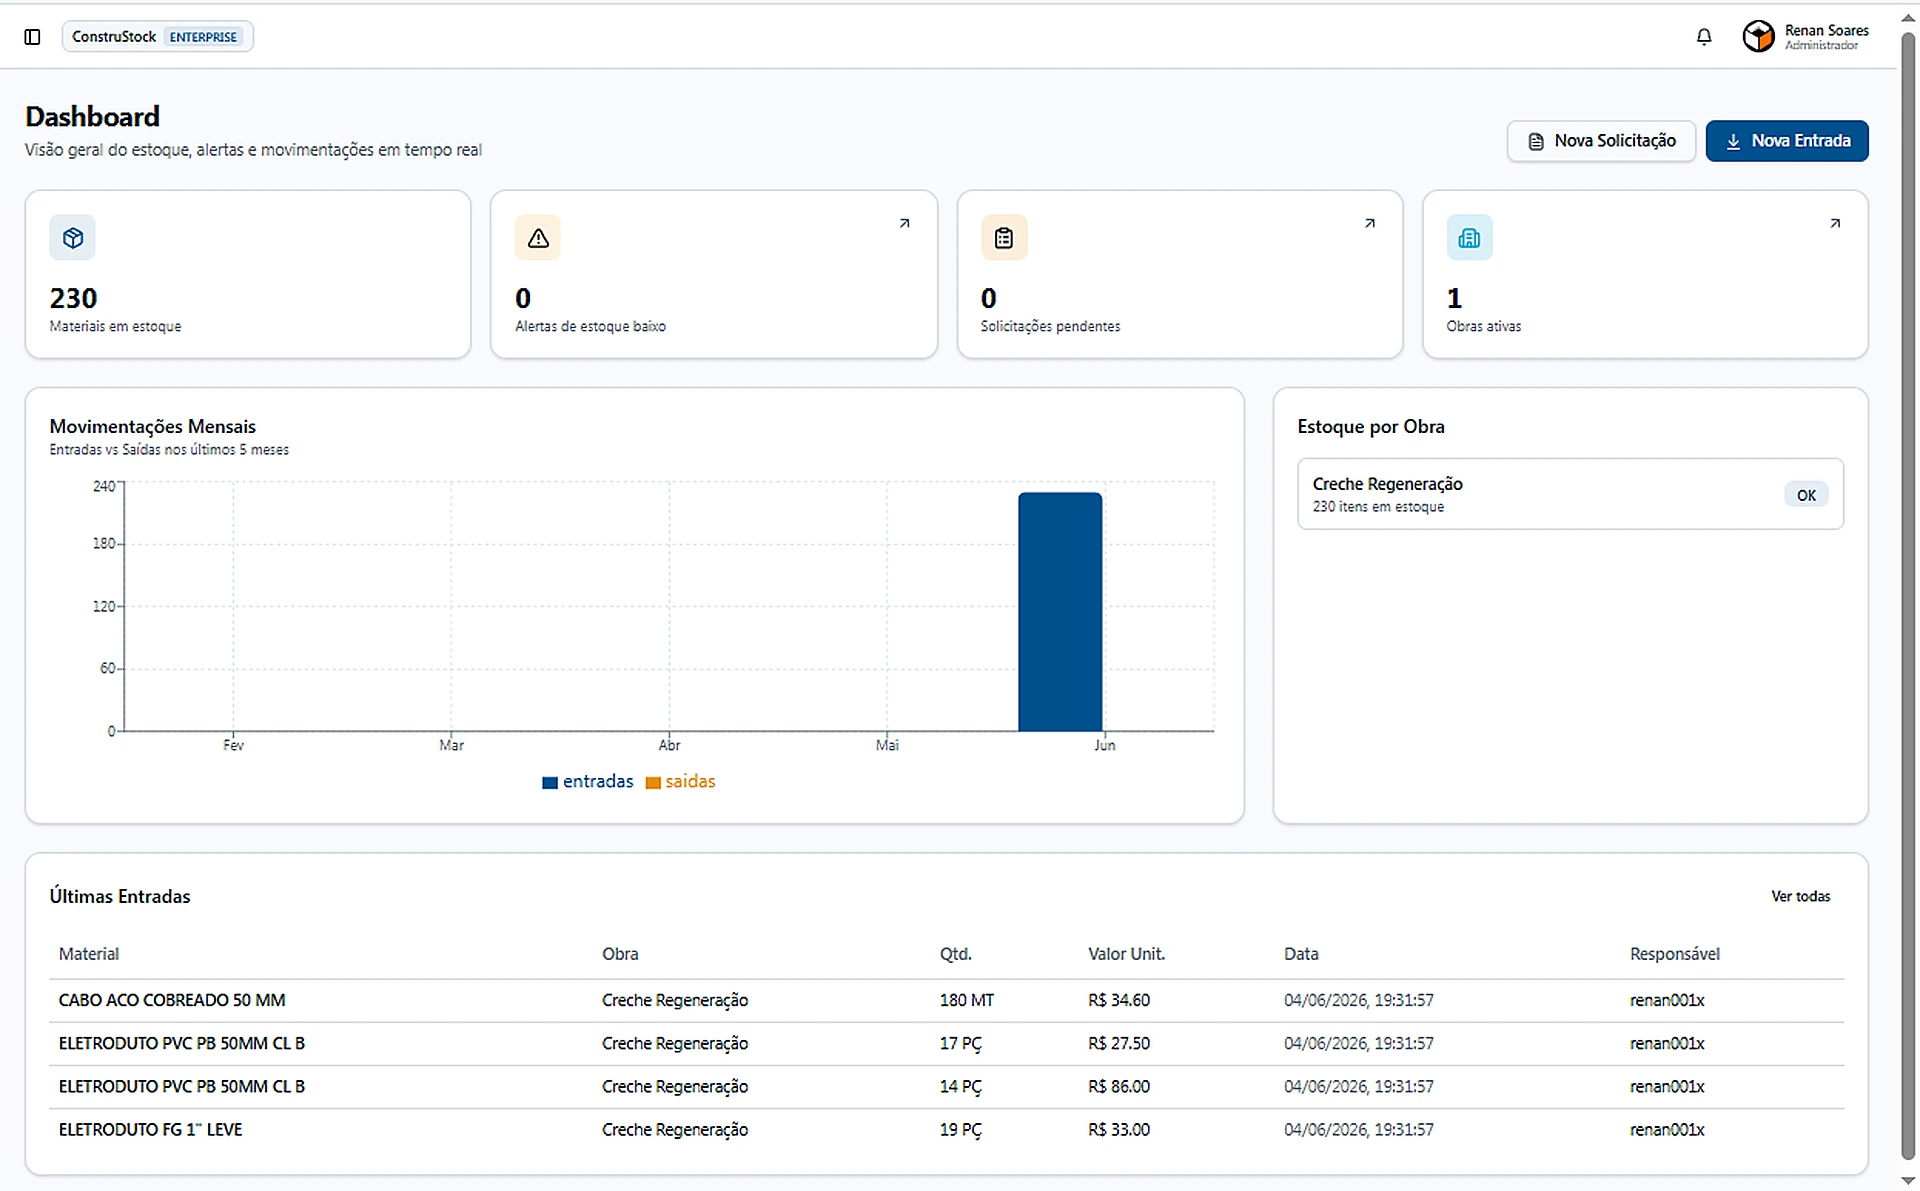The image size is (1920, 1191).
Task: Click Solicitações pendentes label
Action: pyautogui.click(x=1050, y=327)
